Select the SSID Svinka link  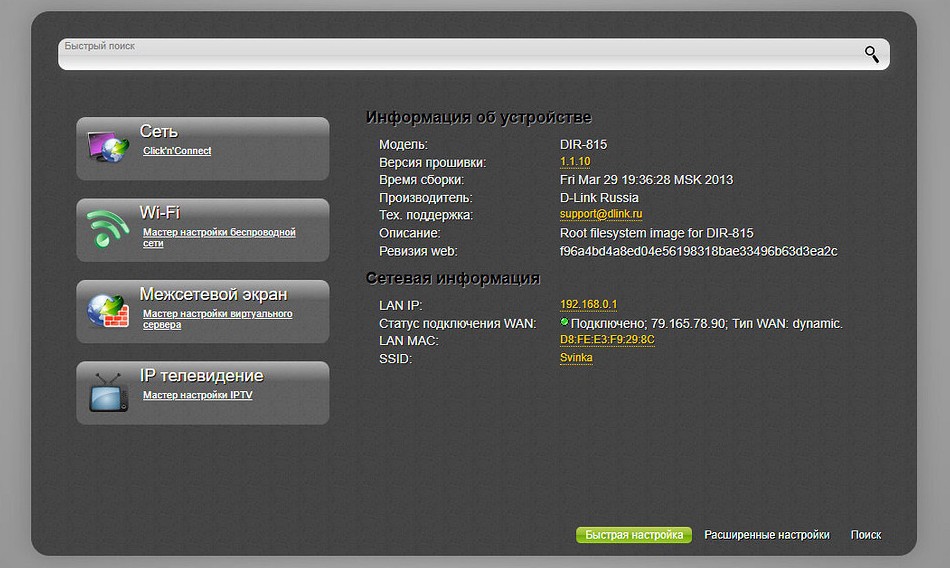(576, 358)
